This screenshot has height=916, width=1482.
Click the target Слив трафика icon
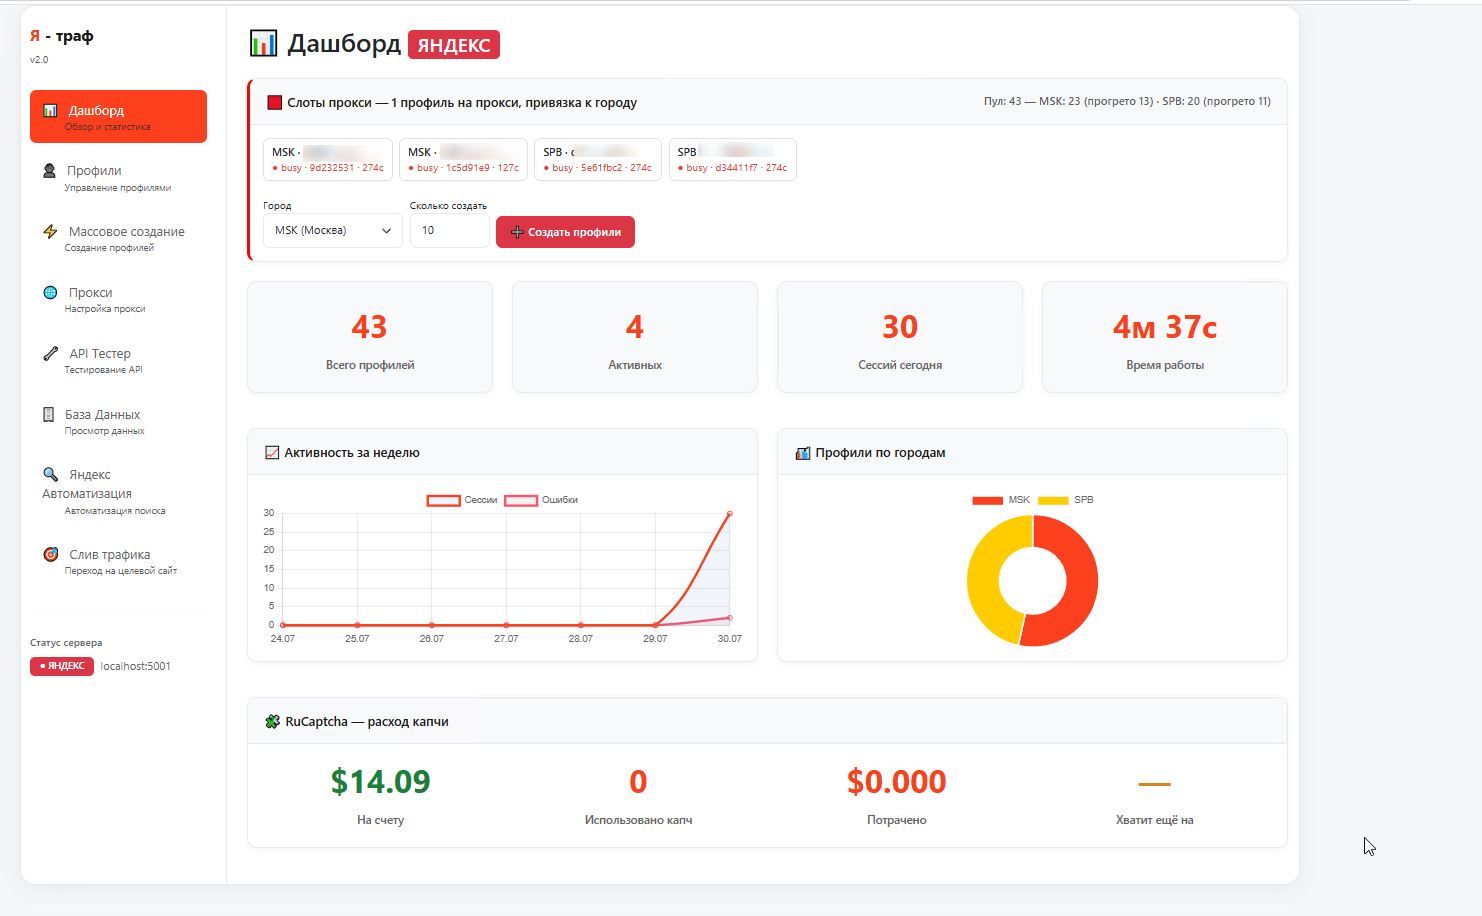click(50, 554)
